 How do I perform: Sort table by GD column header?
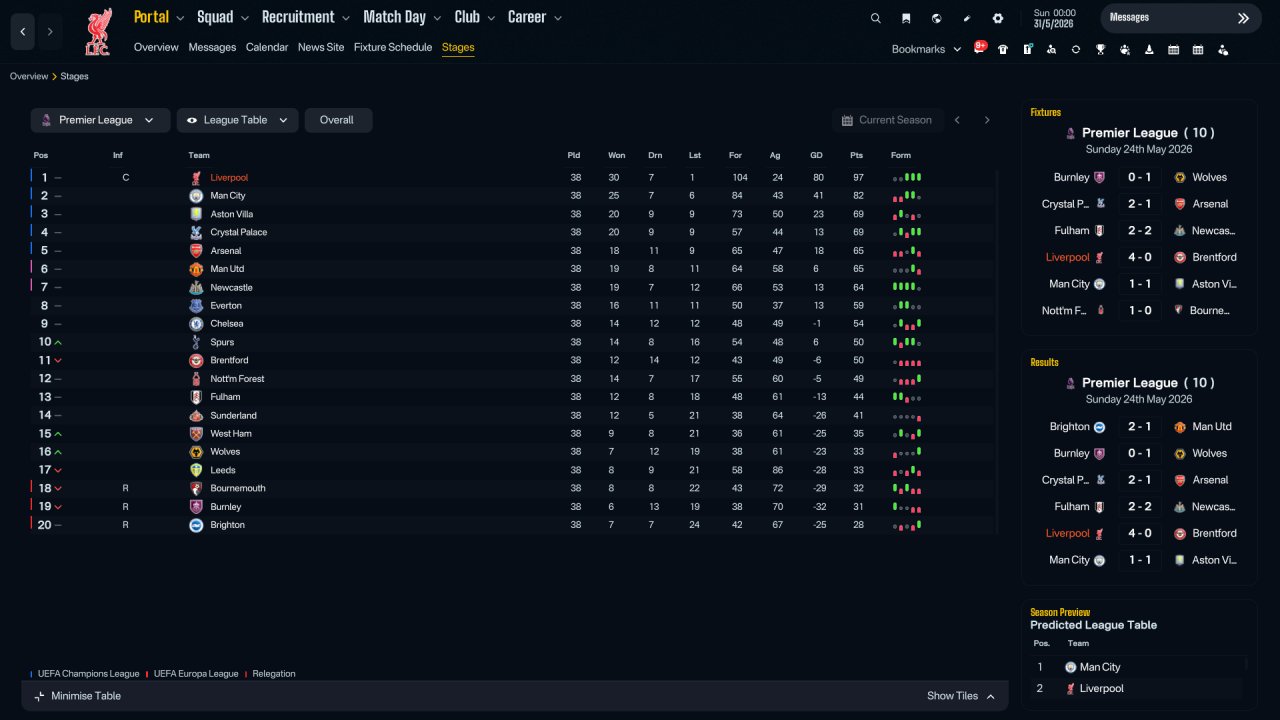click(x=818, y=155)
